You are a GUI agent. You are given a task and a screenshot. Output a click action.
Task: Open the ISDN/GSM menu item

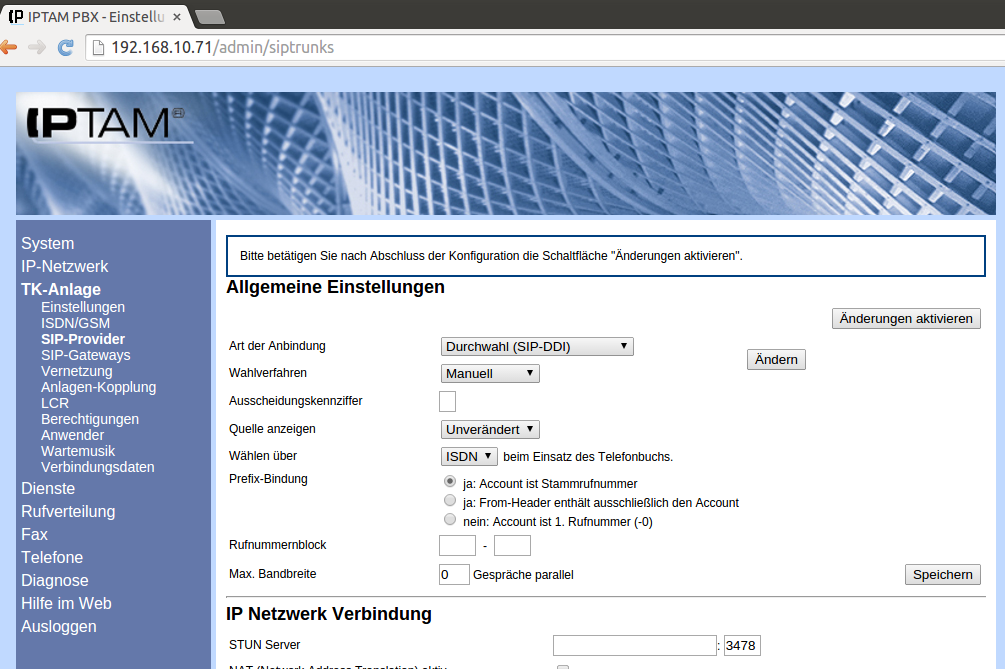tap(75, 323)
